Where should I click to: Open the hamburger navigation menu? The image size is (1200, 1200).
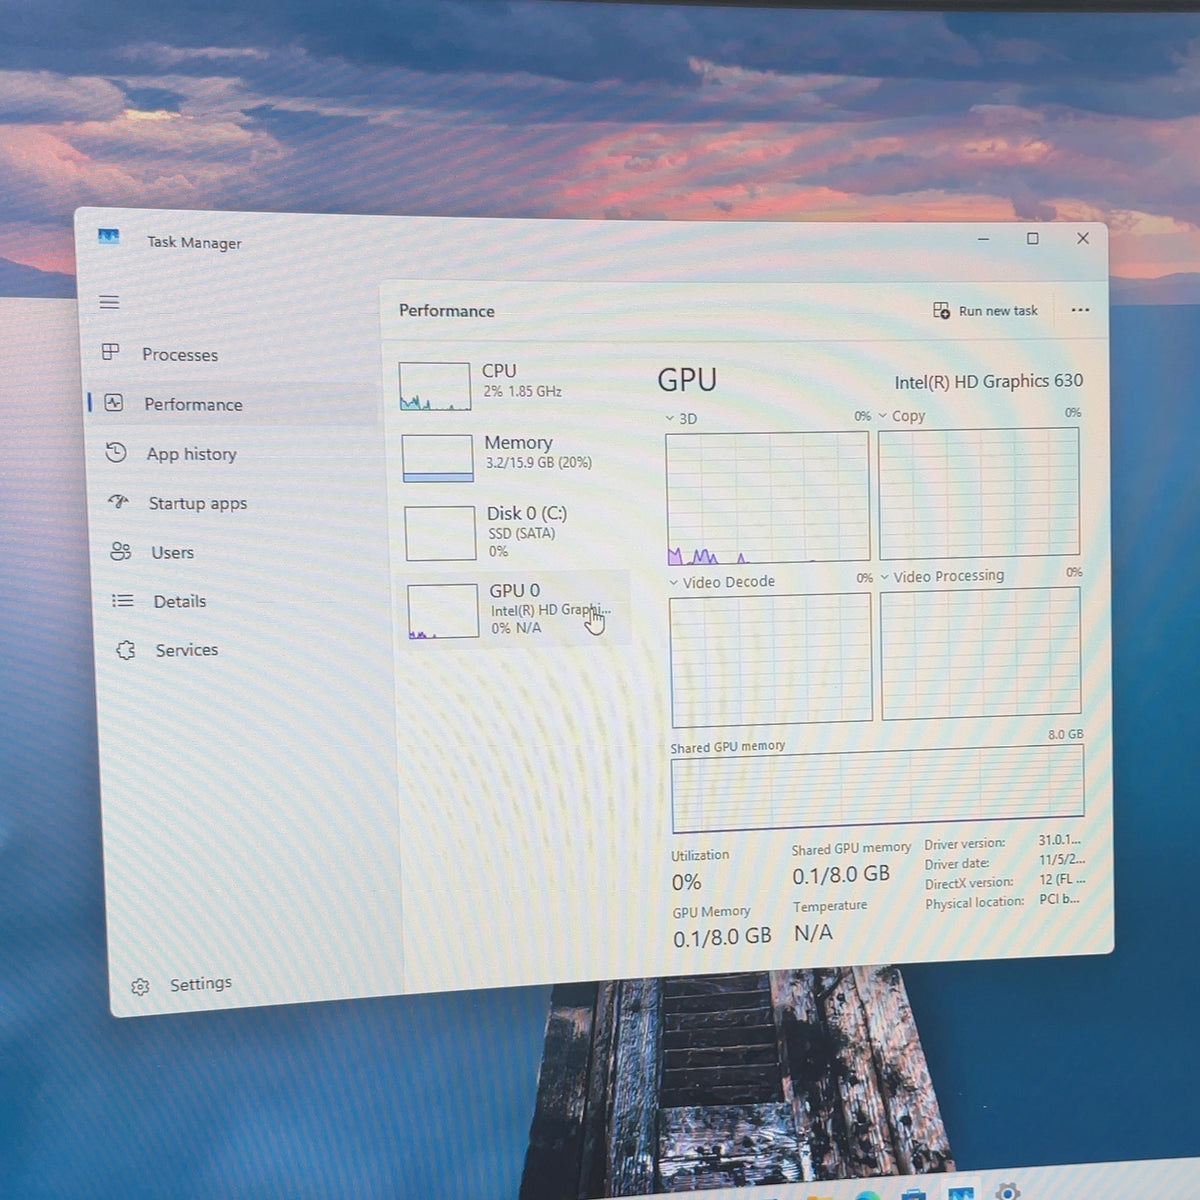coord(109,302)
